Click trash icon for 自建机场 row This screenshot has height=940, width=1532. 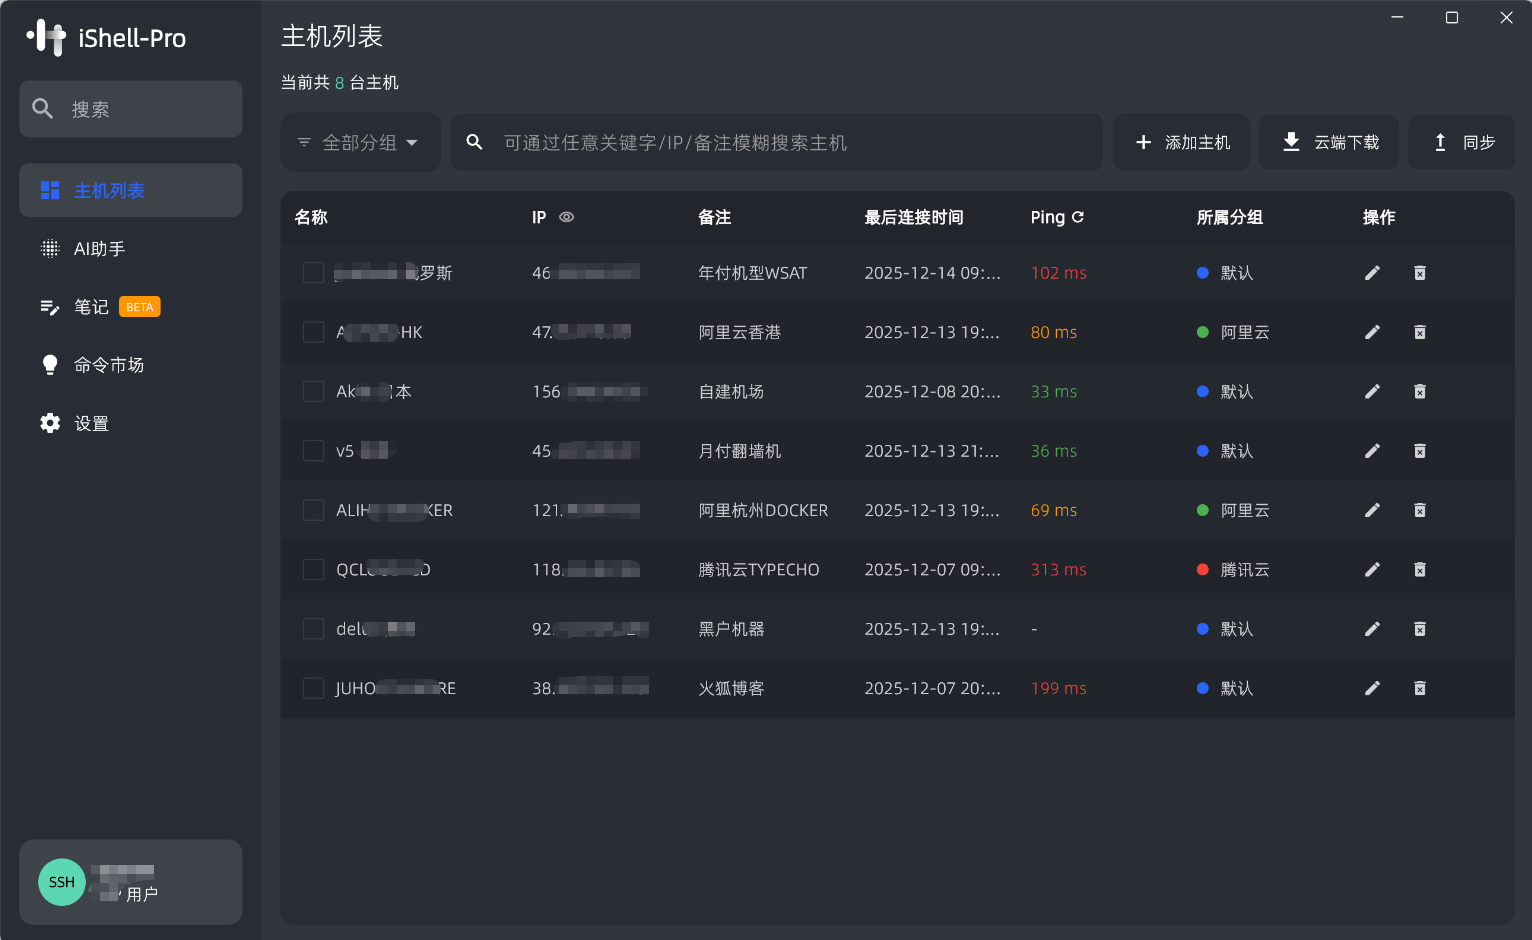1419,392
